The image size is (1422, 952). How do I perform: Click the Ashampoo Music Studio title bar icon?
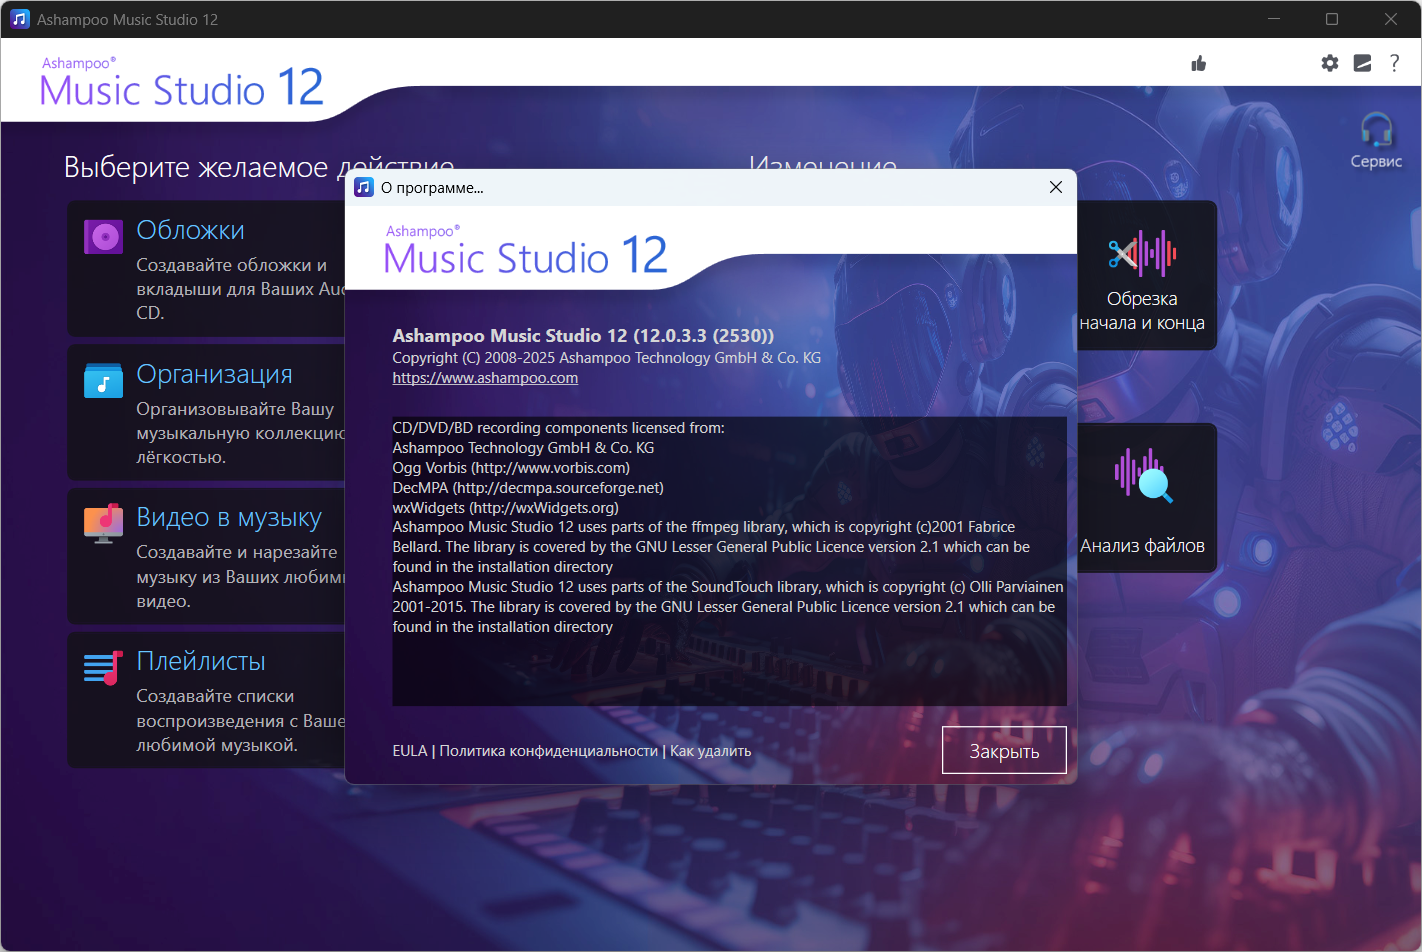(x=20, y=19)
